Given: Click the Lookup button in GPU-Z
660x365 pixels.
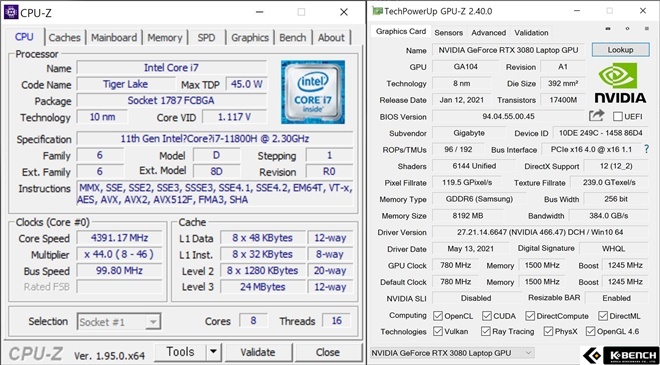Looking at the screenshot, I should [620, 50].
